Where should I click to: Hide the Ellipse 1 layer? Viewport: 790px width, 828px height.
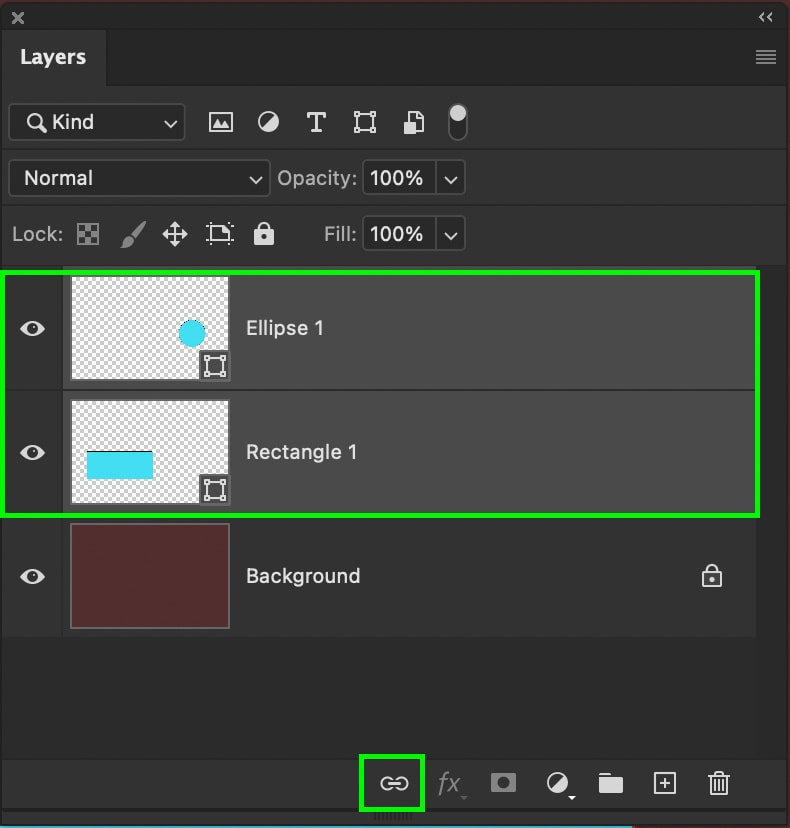33,328
